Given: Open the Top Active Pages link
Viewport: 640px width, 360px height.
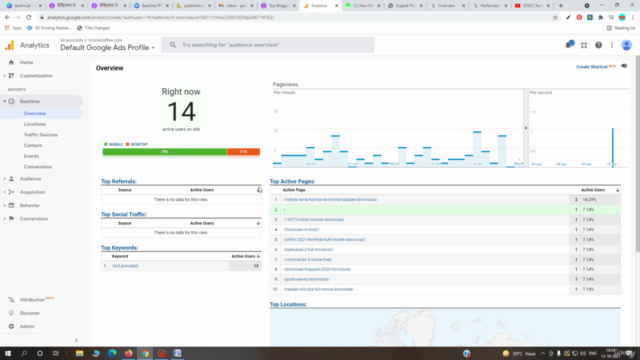Looking at the screenshot, I should [292, 181].
